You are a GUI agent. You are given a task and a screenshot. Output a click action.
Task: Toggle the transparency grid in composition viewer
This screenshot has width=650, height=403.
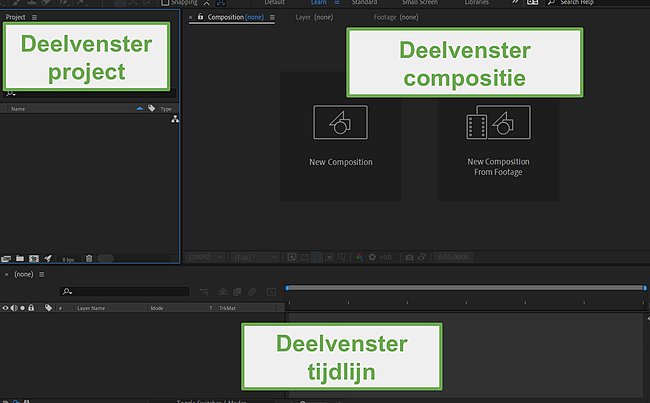coord(304,257)
